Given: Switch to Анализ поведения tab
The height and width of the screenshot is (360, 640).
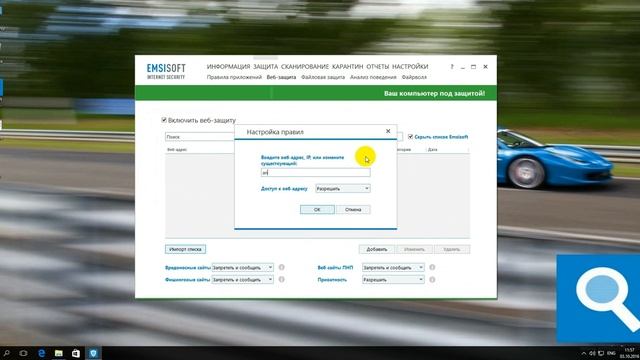Looking at the screenshot, I should click(x=373, y=77).
